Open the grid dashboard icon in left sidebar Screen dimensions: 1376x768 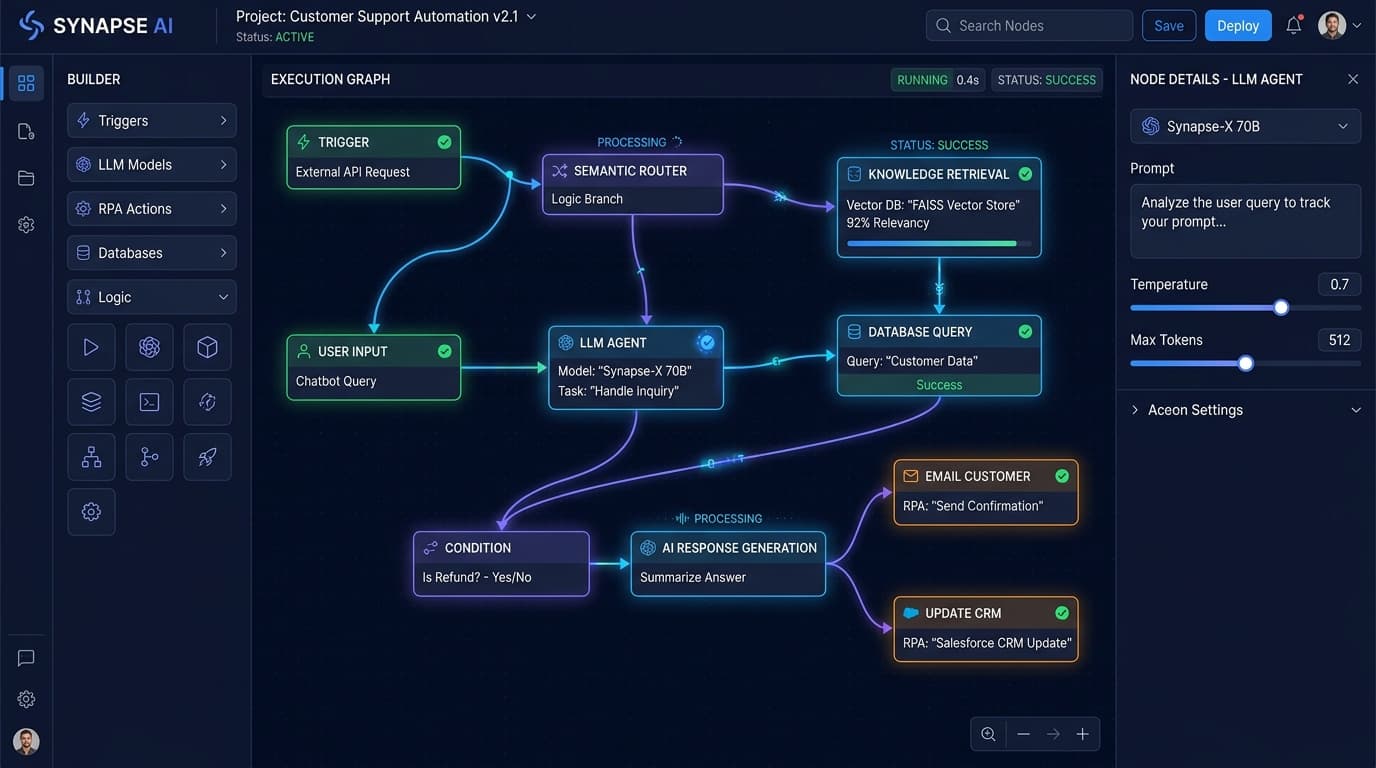26,83
